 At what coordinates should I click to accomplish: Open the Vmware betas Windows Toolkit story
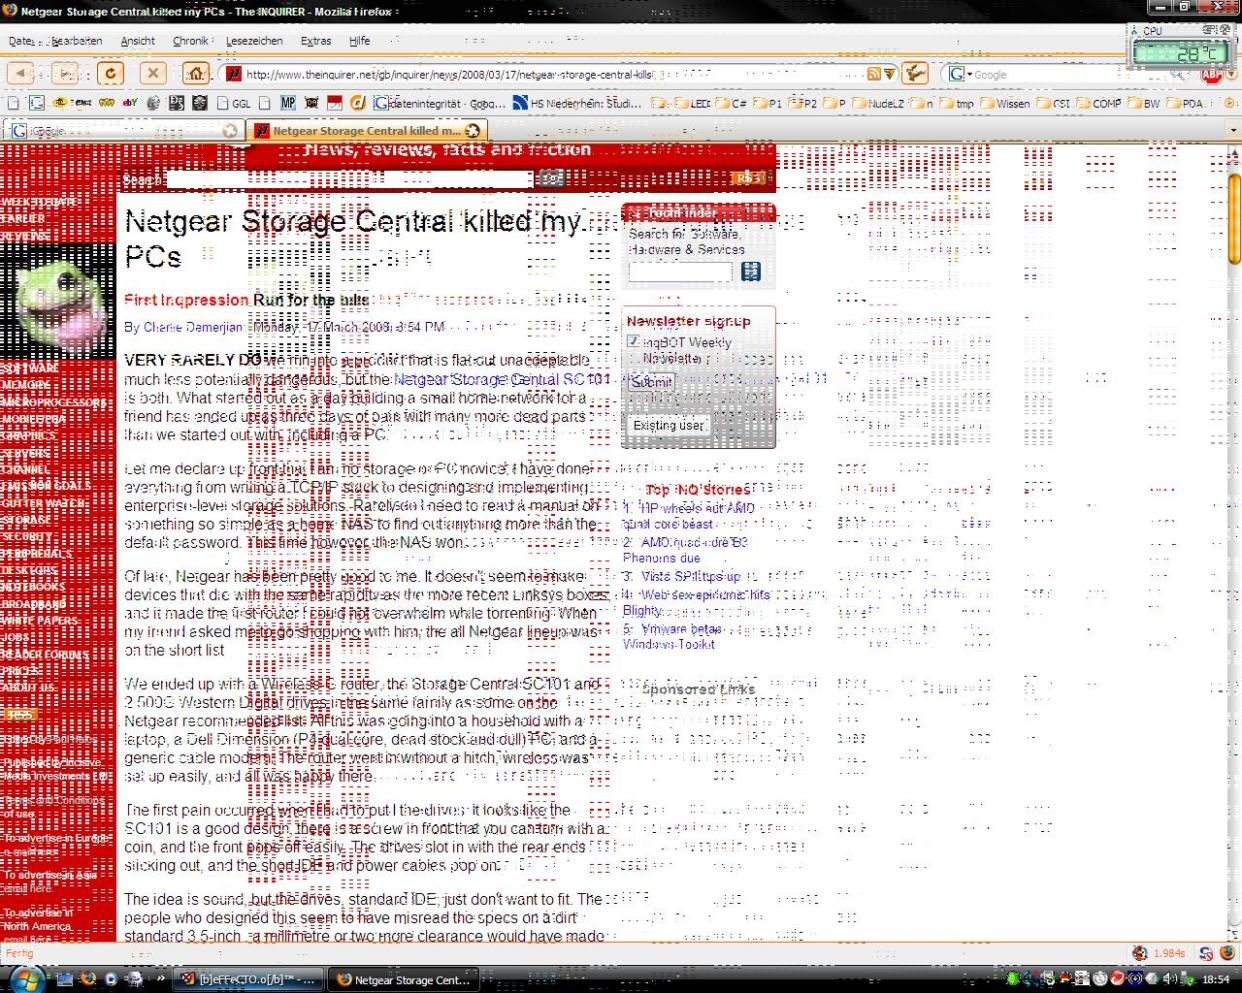click(x=672, y=637)
